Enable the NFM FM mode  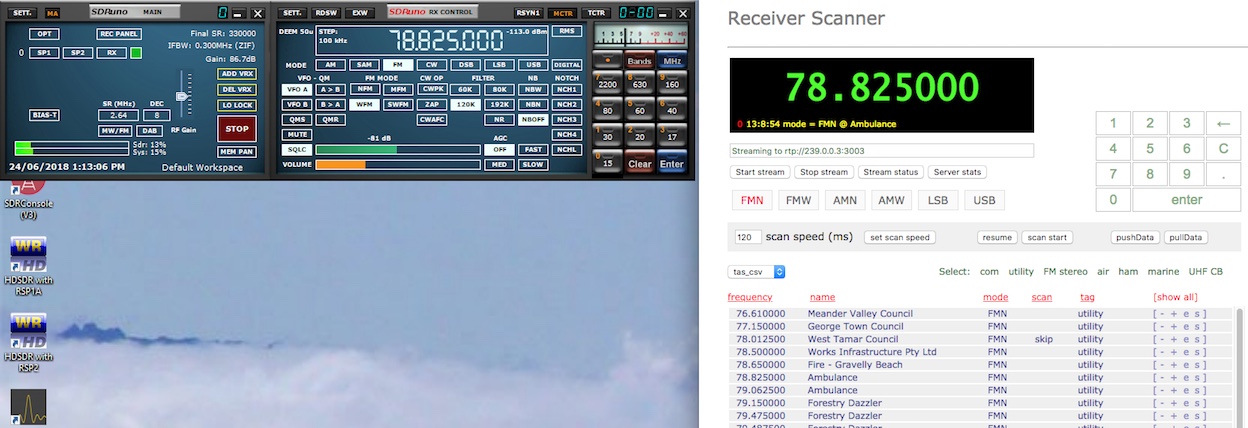[364, 89]
